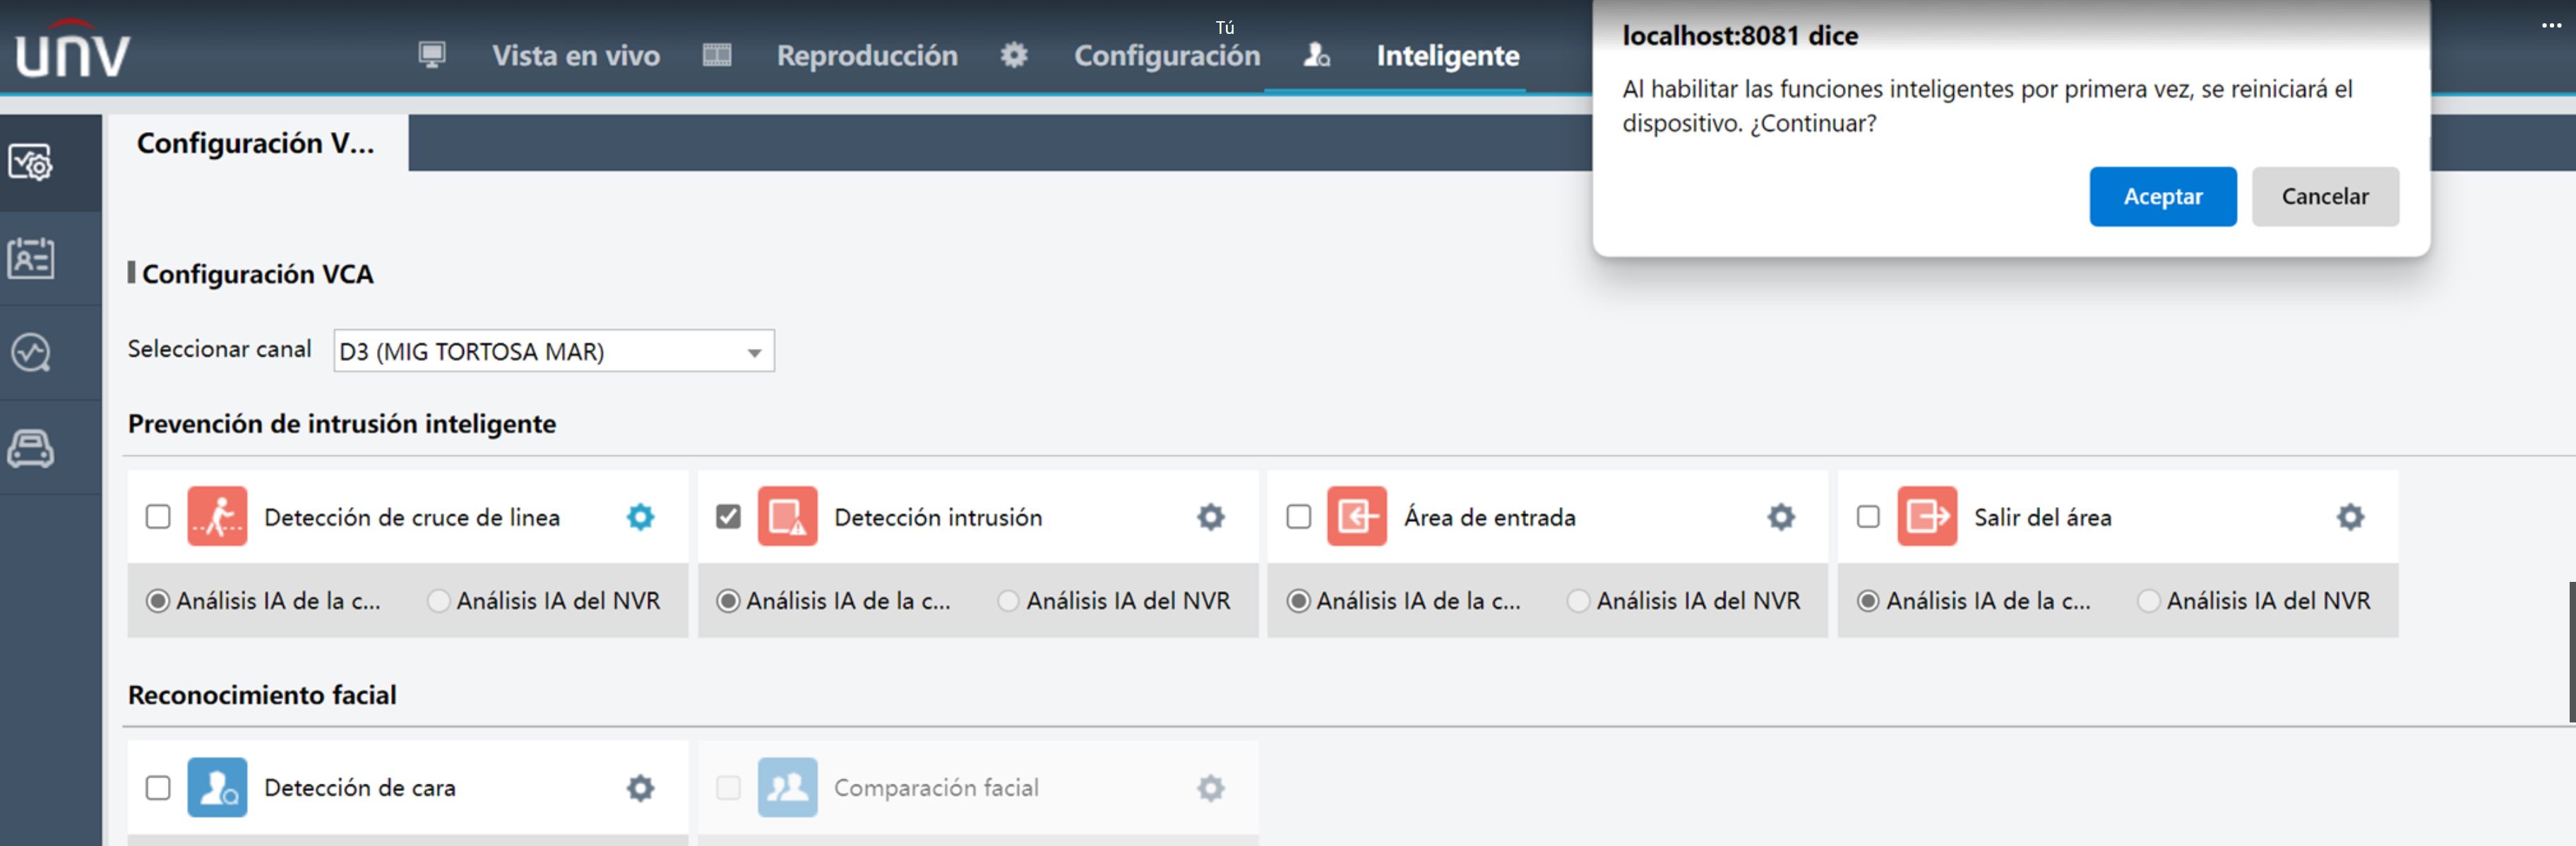This screenshot has height=846, width=2576.
Task: Click the Prevención de intrusión inteligente heading
Action: click(342, 424)
